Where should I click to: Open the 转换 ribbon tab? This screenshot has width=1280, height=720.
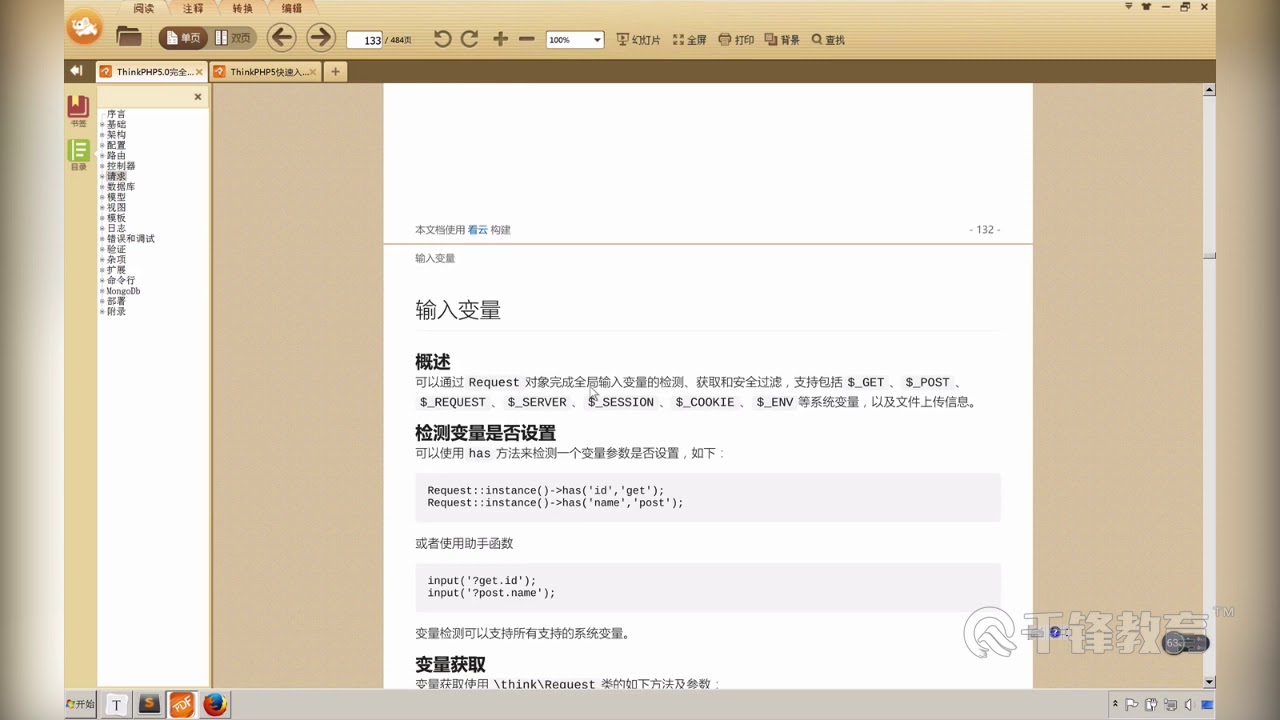point(242,8)
